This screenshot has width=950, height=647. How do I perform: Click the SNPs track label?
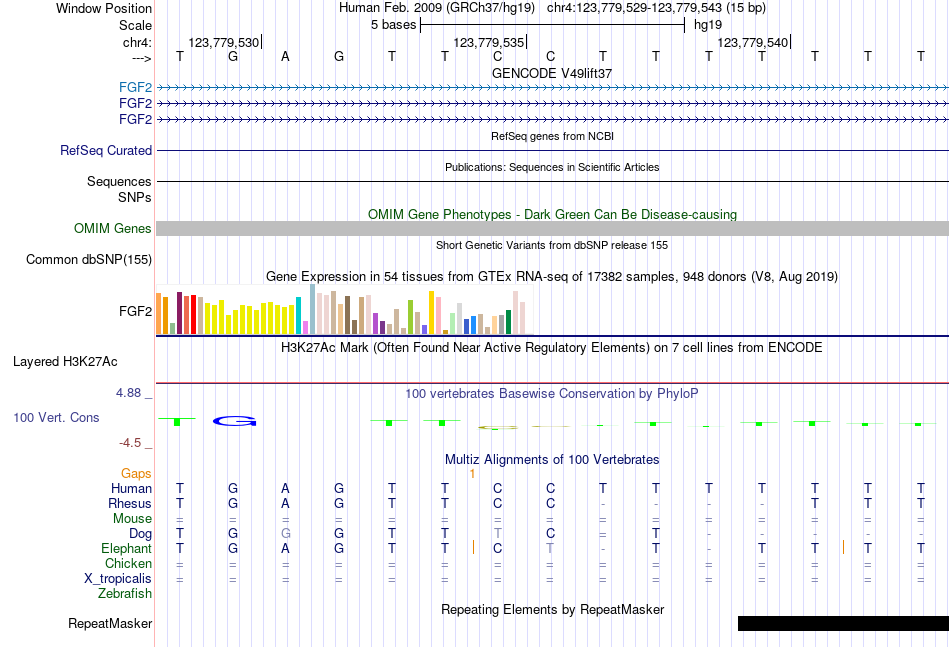(135, 197)
